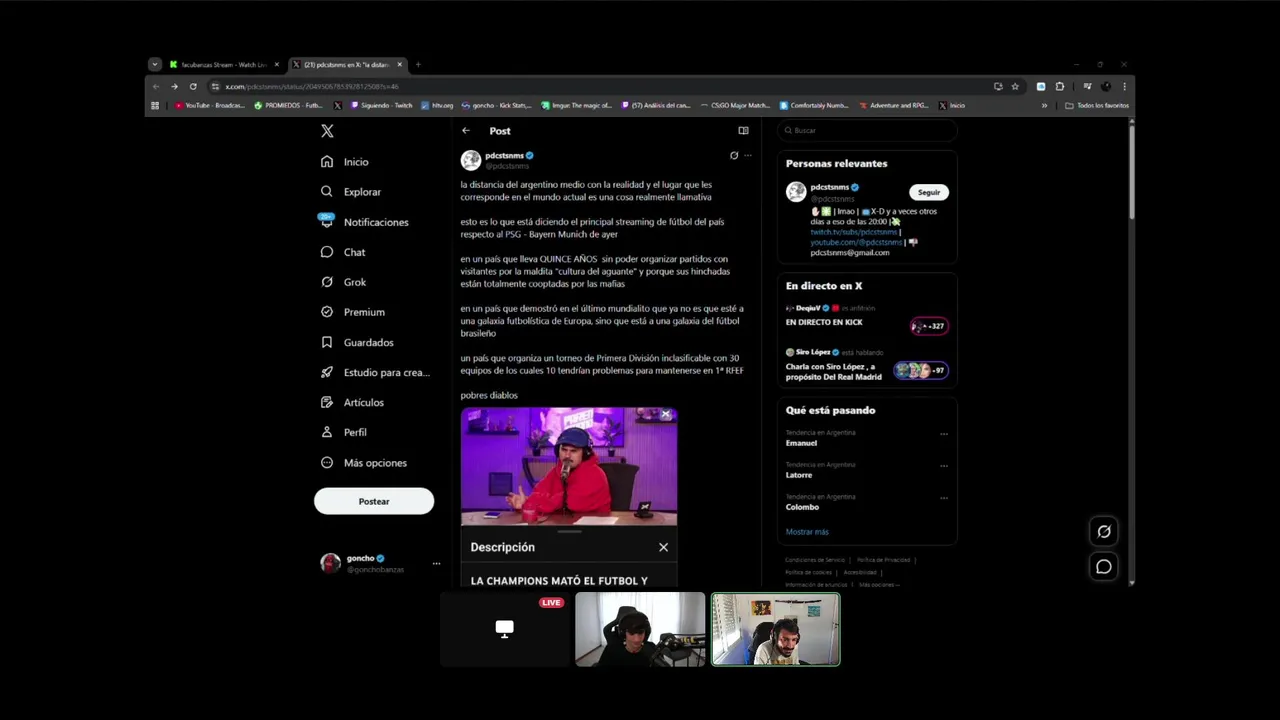1280x720 pixels.
Task: Open Más opciones circle icon
Action: coord(327,463)
